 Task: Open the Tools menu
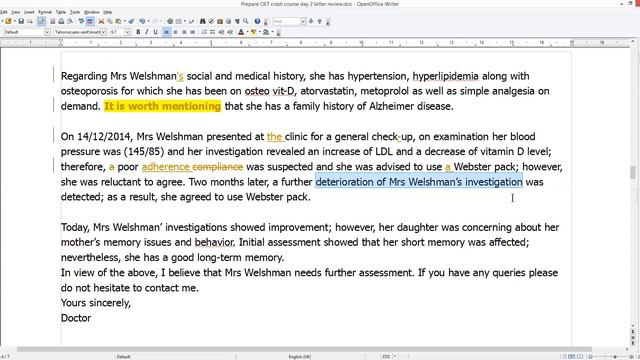click(75, 12)
